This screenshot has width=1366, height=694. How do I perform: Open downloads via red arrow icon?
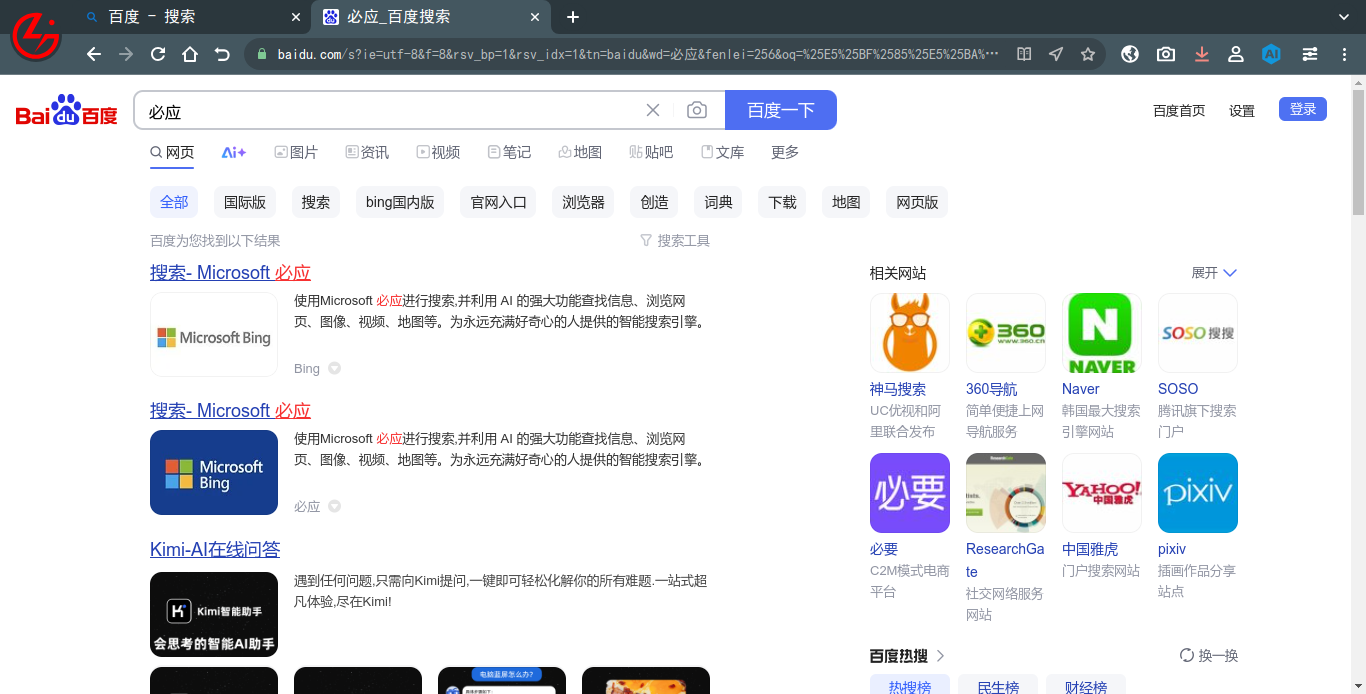[x=1202, y=54]
